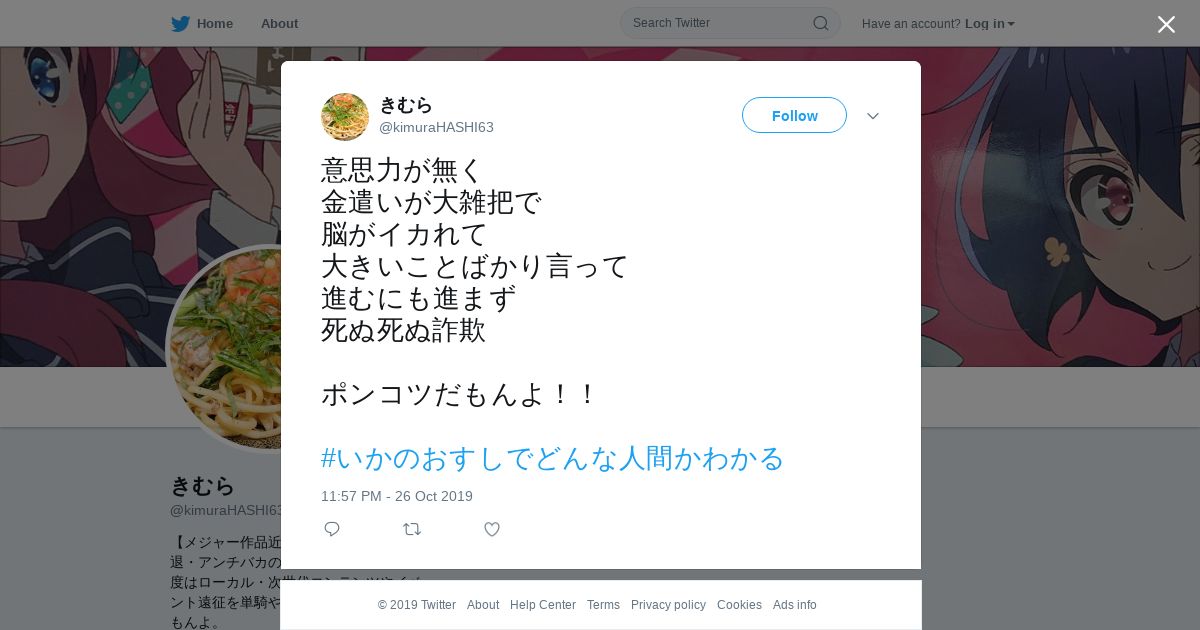Click the Twitter bird logo

(x=180, y=23)
